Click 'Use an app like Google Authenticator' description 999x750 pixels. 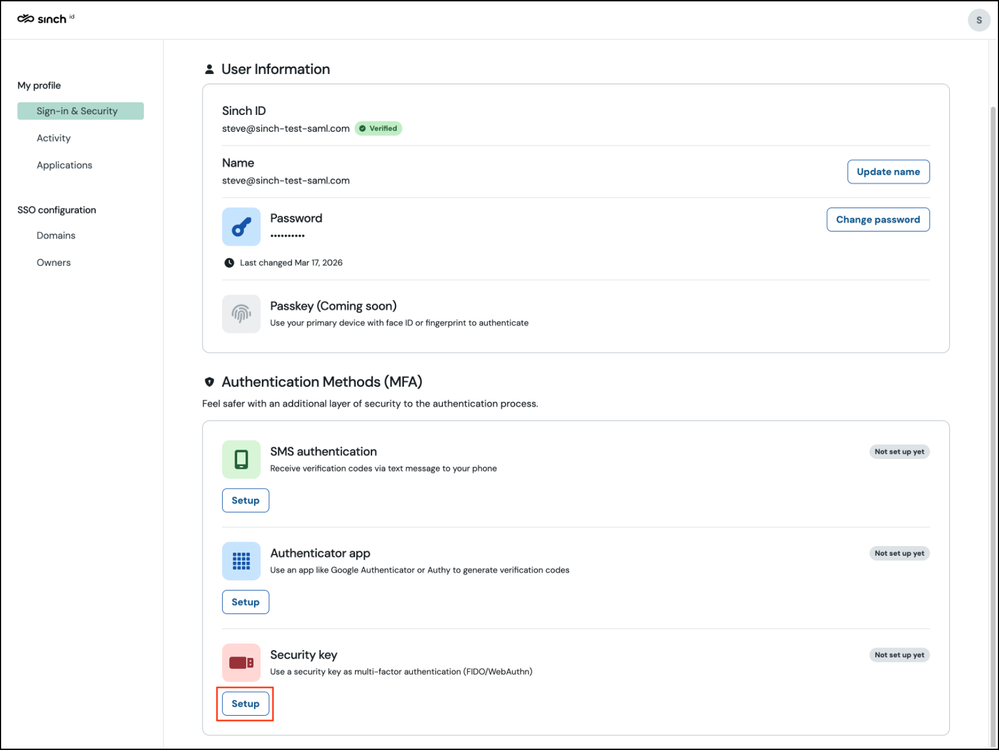pyautogui.click(x=420, y=570)
